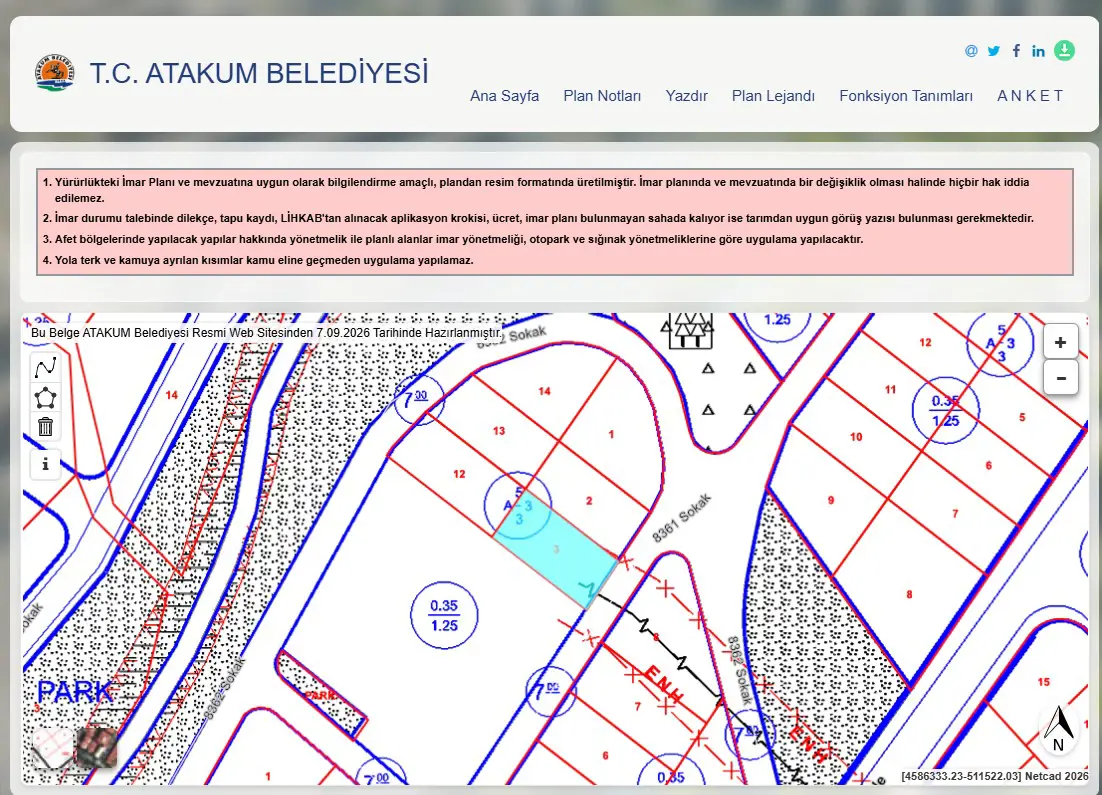The height and width of the screenshot is (795, 1102).
Task: Click the 8361 Sokak street label
Action: 682,518
